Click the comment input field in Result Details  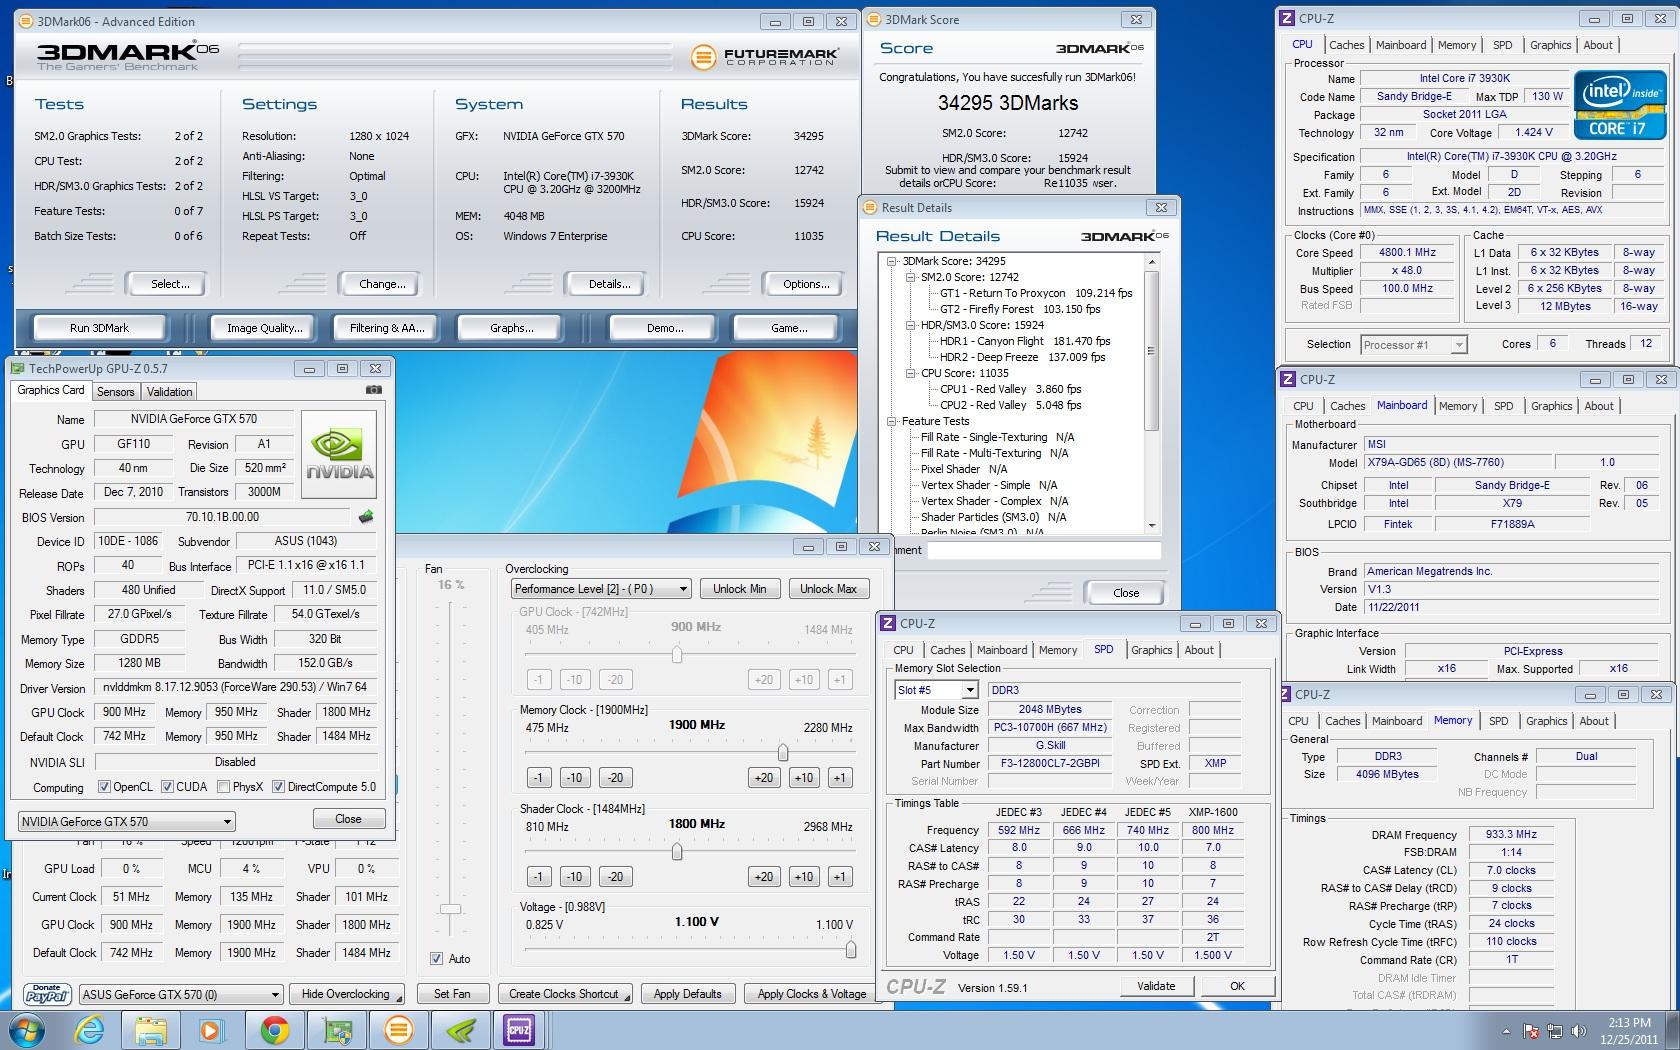point(1043,550)
